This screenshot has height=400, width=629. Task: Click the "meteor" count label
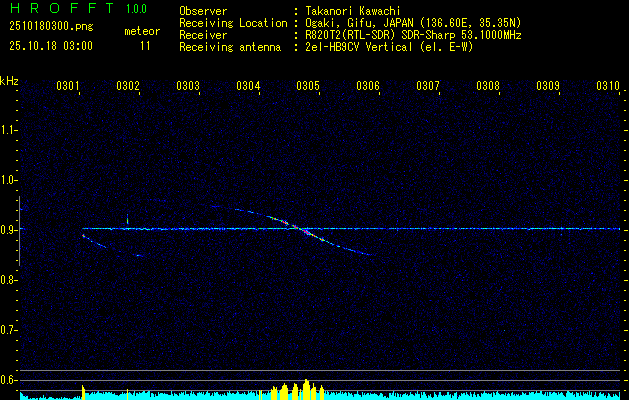pos(142,31)
